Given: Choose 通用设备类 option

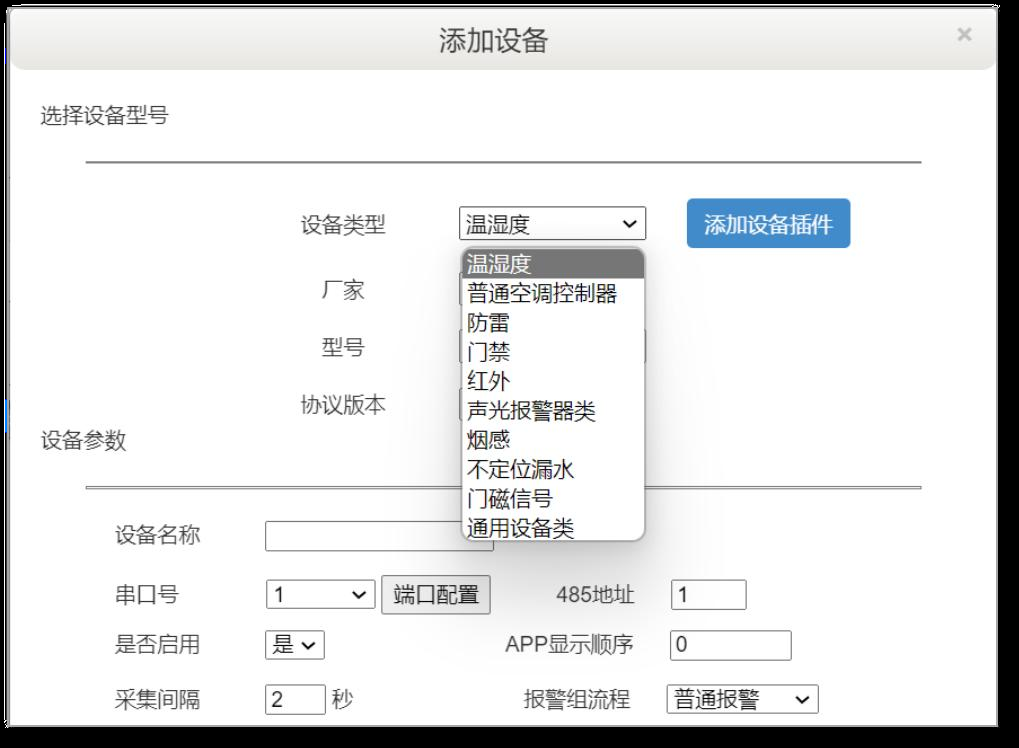Looking at the screenshot, I should [552, 527].
